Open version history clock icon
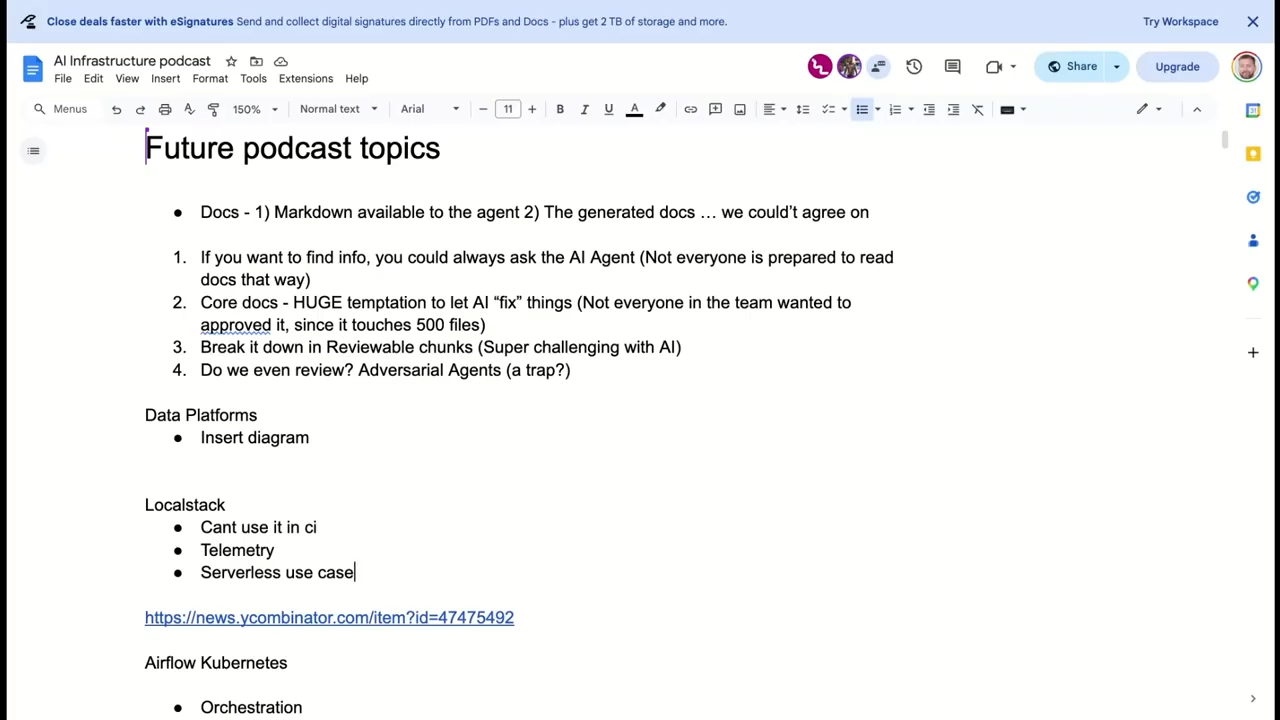The height and width of the screenshot is (720, 1280). click(x=914, y=66)
